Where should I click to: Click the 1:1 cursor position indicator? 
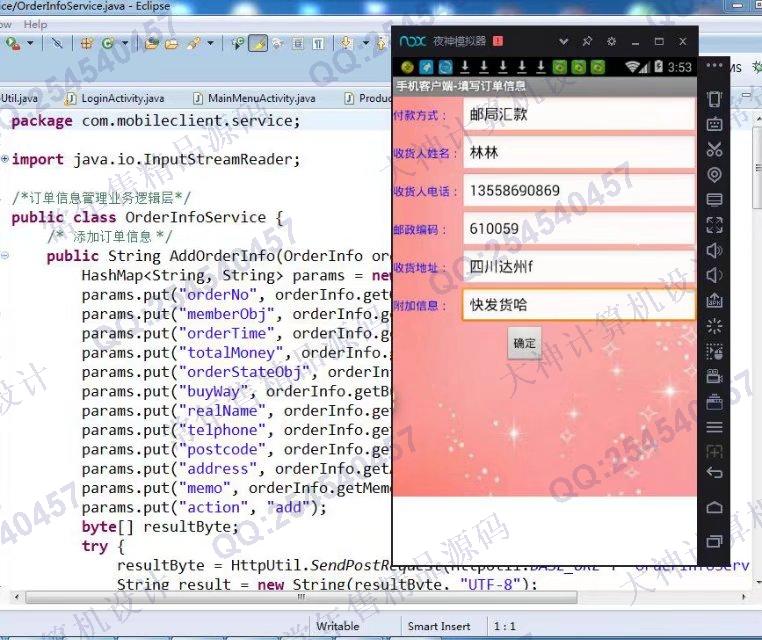click(505, 626)
